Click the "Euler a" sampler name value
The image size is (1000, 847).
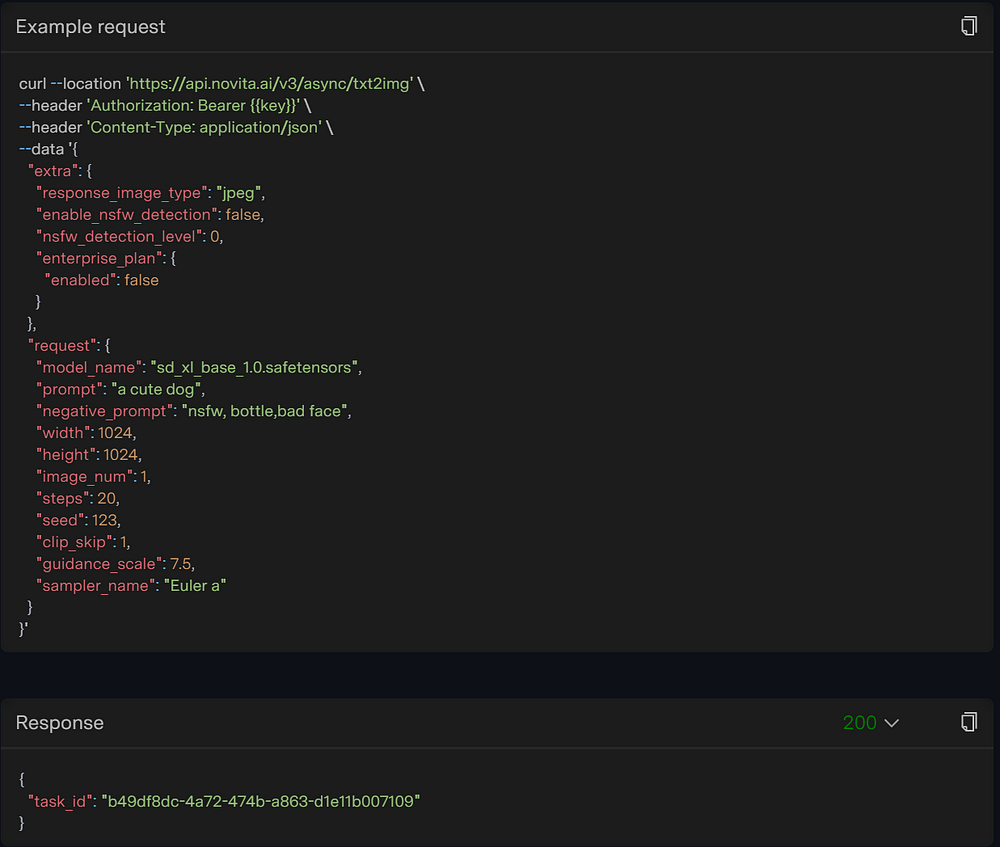[x=195, y=586]
